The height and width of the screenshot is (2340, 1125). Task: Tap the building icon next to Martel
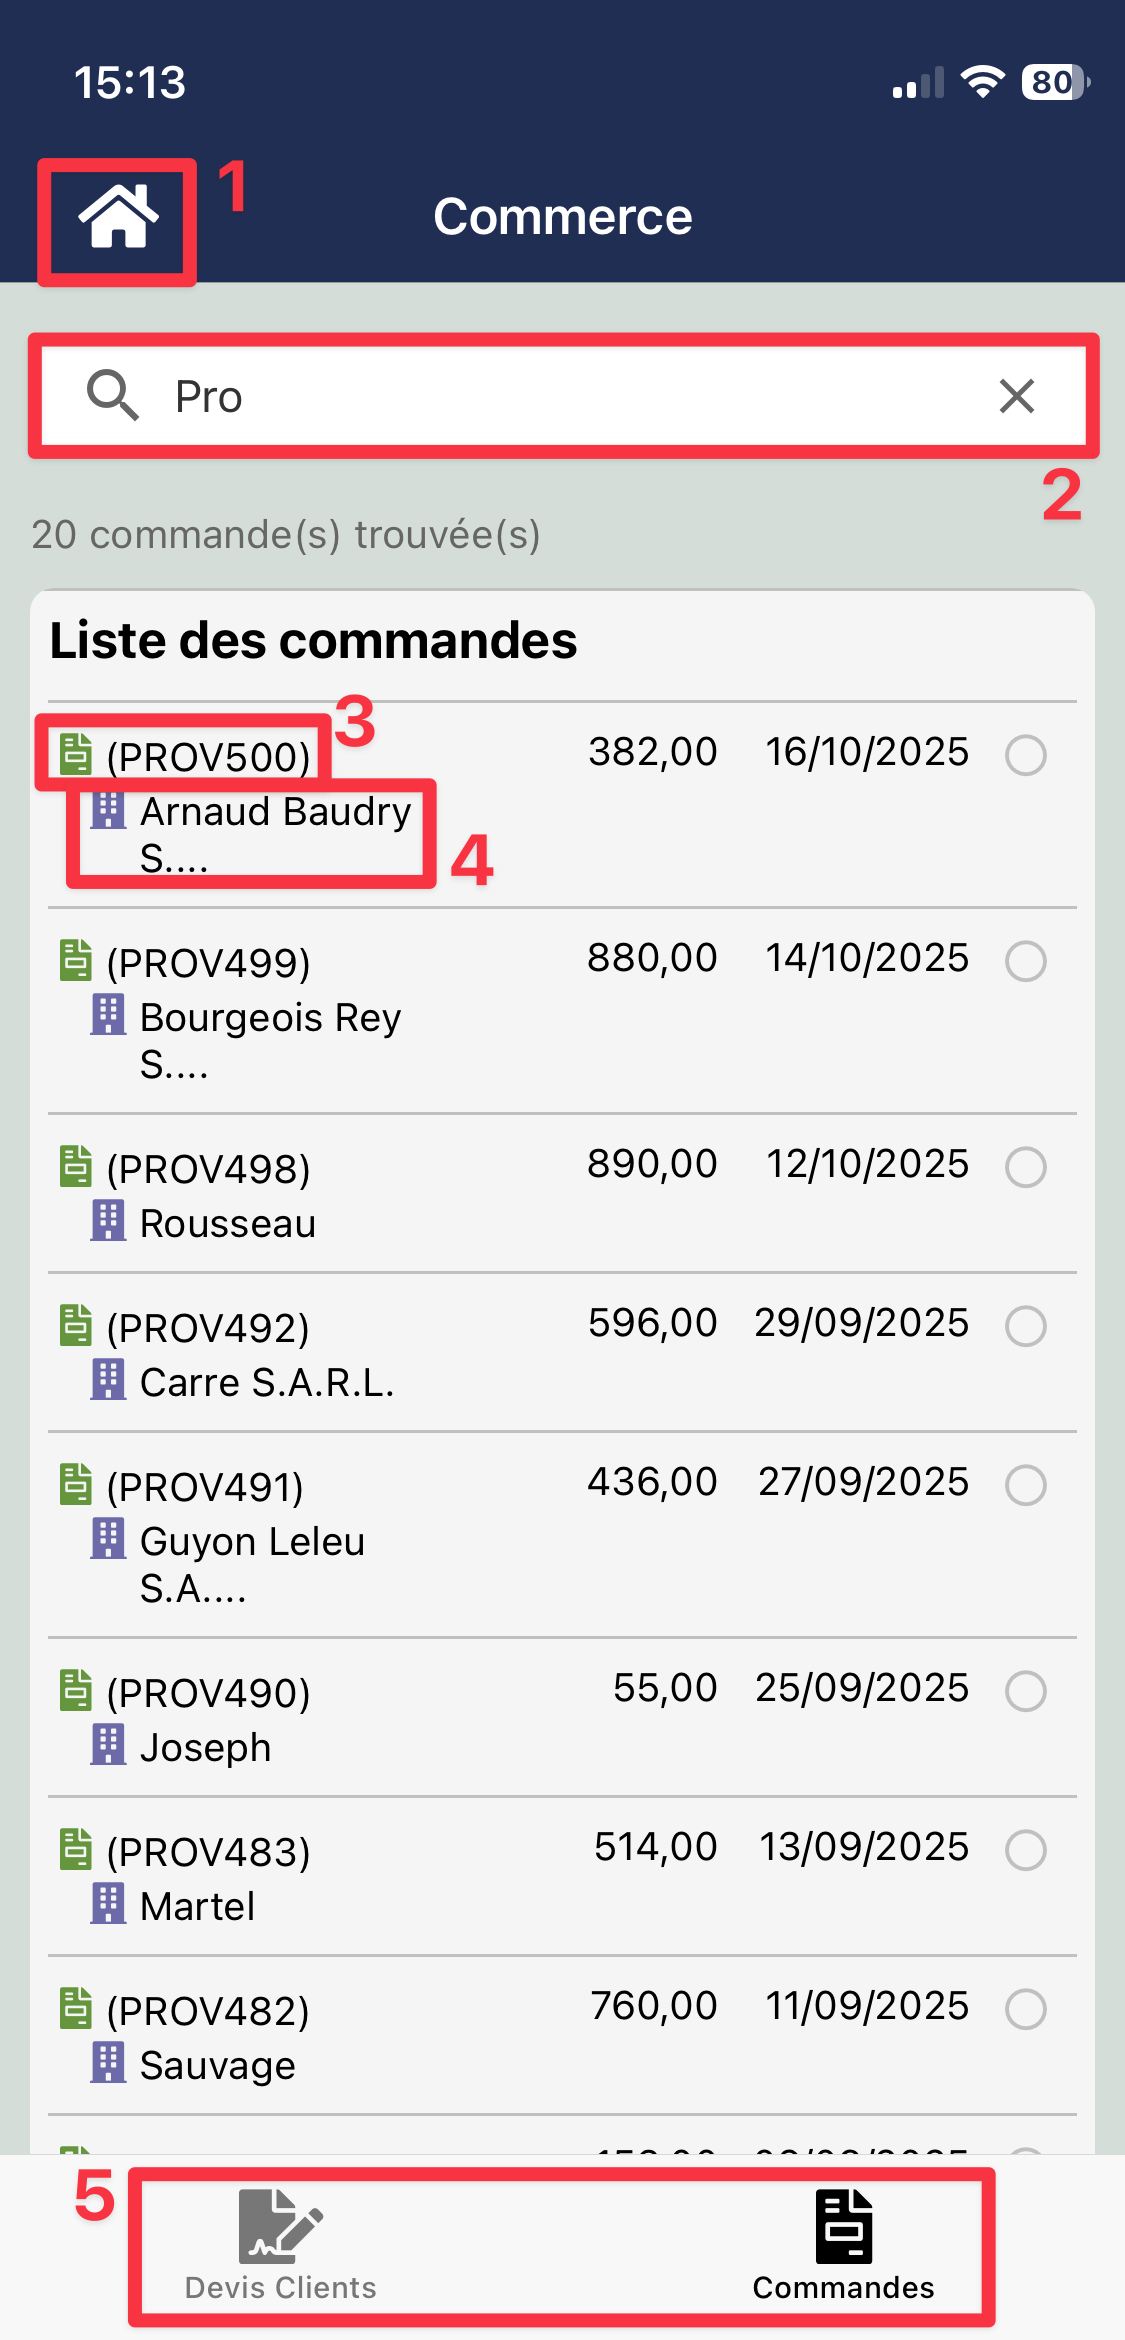(x=108, y=1905)
